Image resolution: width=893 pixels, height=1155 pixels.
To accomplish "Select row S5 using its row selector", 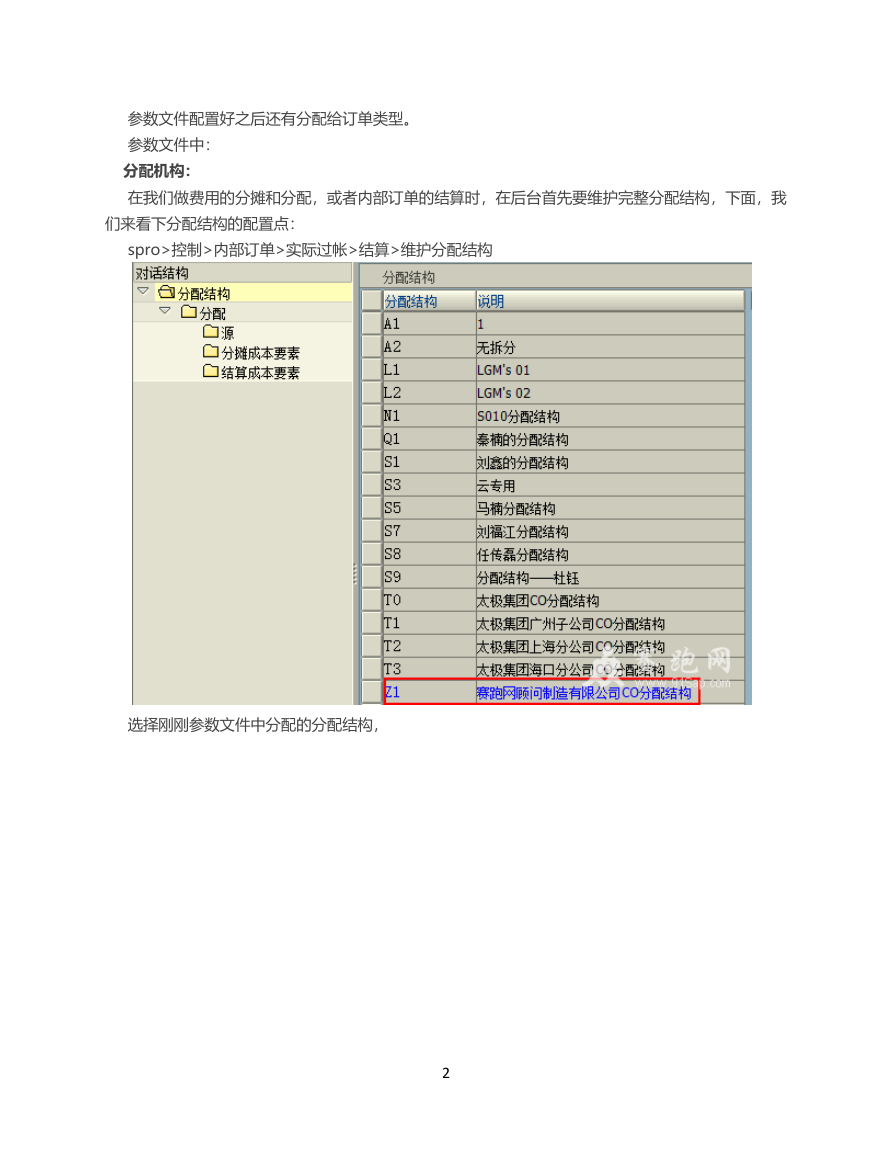I will click(x=371, y=508).
